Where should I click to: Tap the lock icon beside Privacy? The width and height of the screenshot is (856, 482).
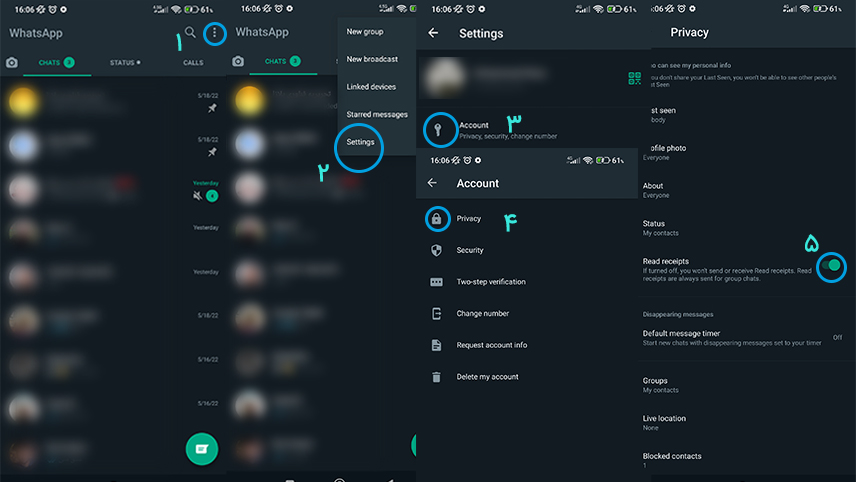[436, 219]
